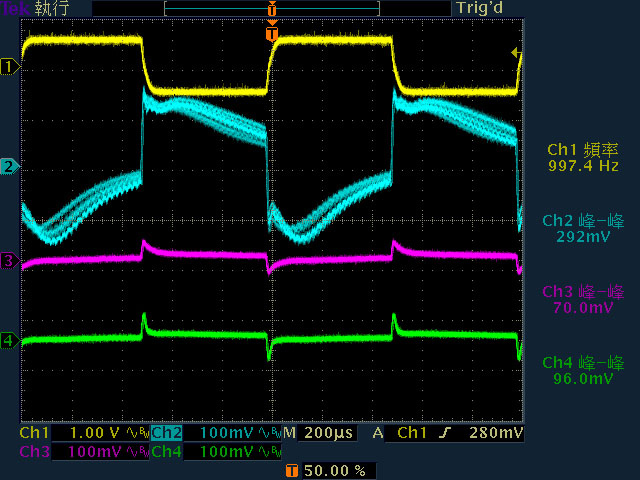Click the Ch1 yellow ground marker
Image resolution: width=640 pixels, height=480 pixels.
tap(10, 67)
